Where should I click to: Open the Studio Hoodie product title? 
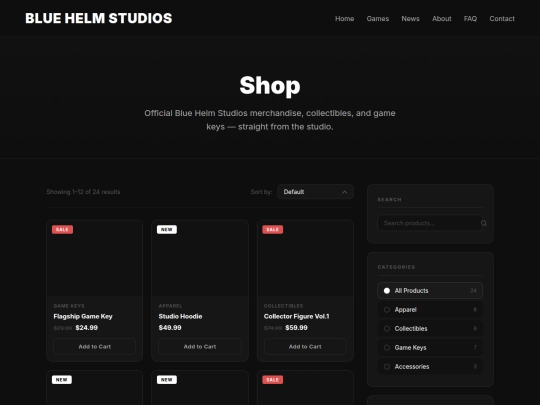coord(180,316)
